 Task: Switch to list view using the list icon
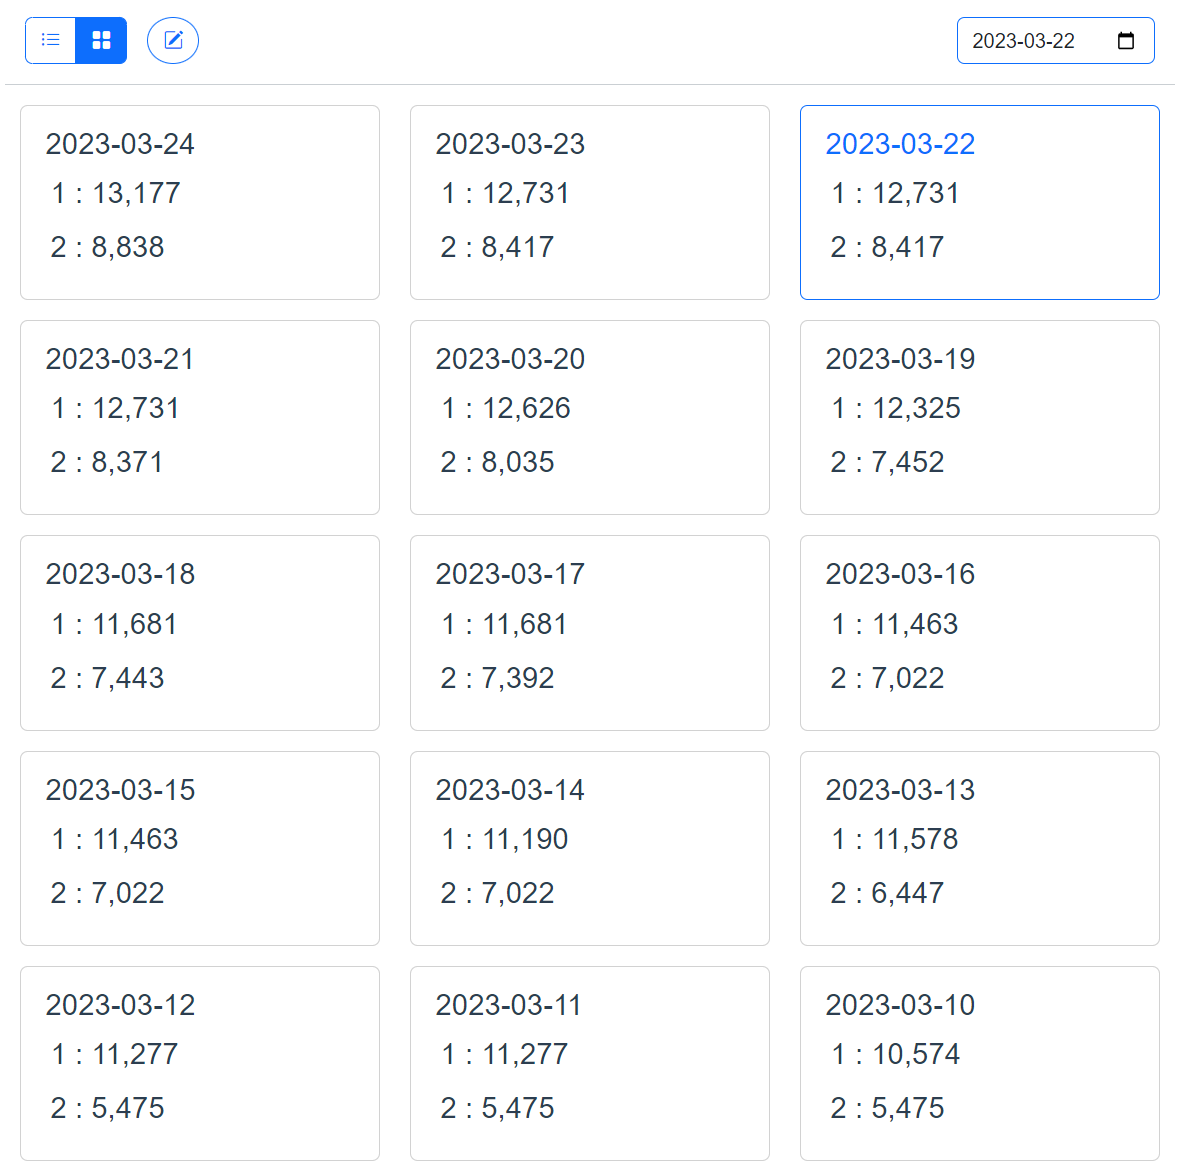click(x=50, y=40)
